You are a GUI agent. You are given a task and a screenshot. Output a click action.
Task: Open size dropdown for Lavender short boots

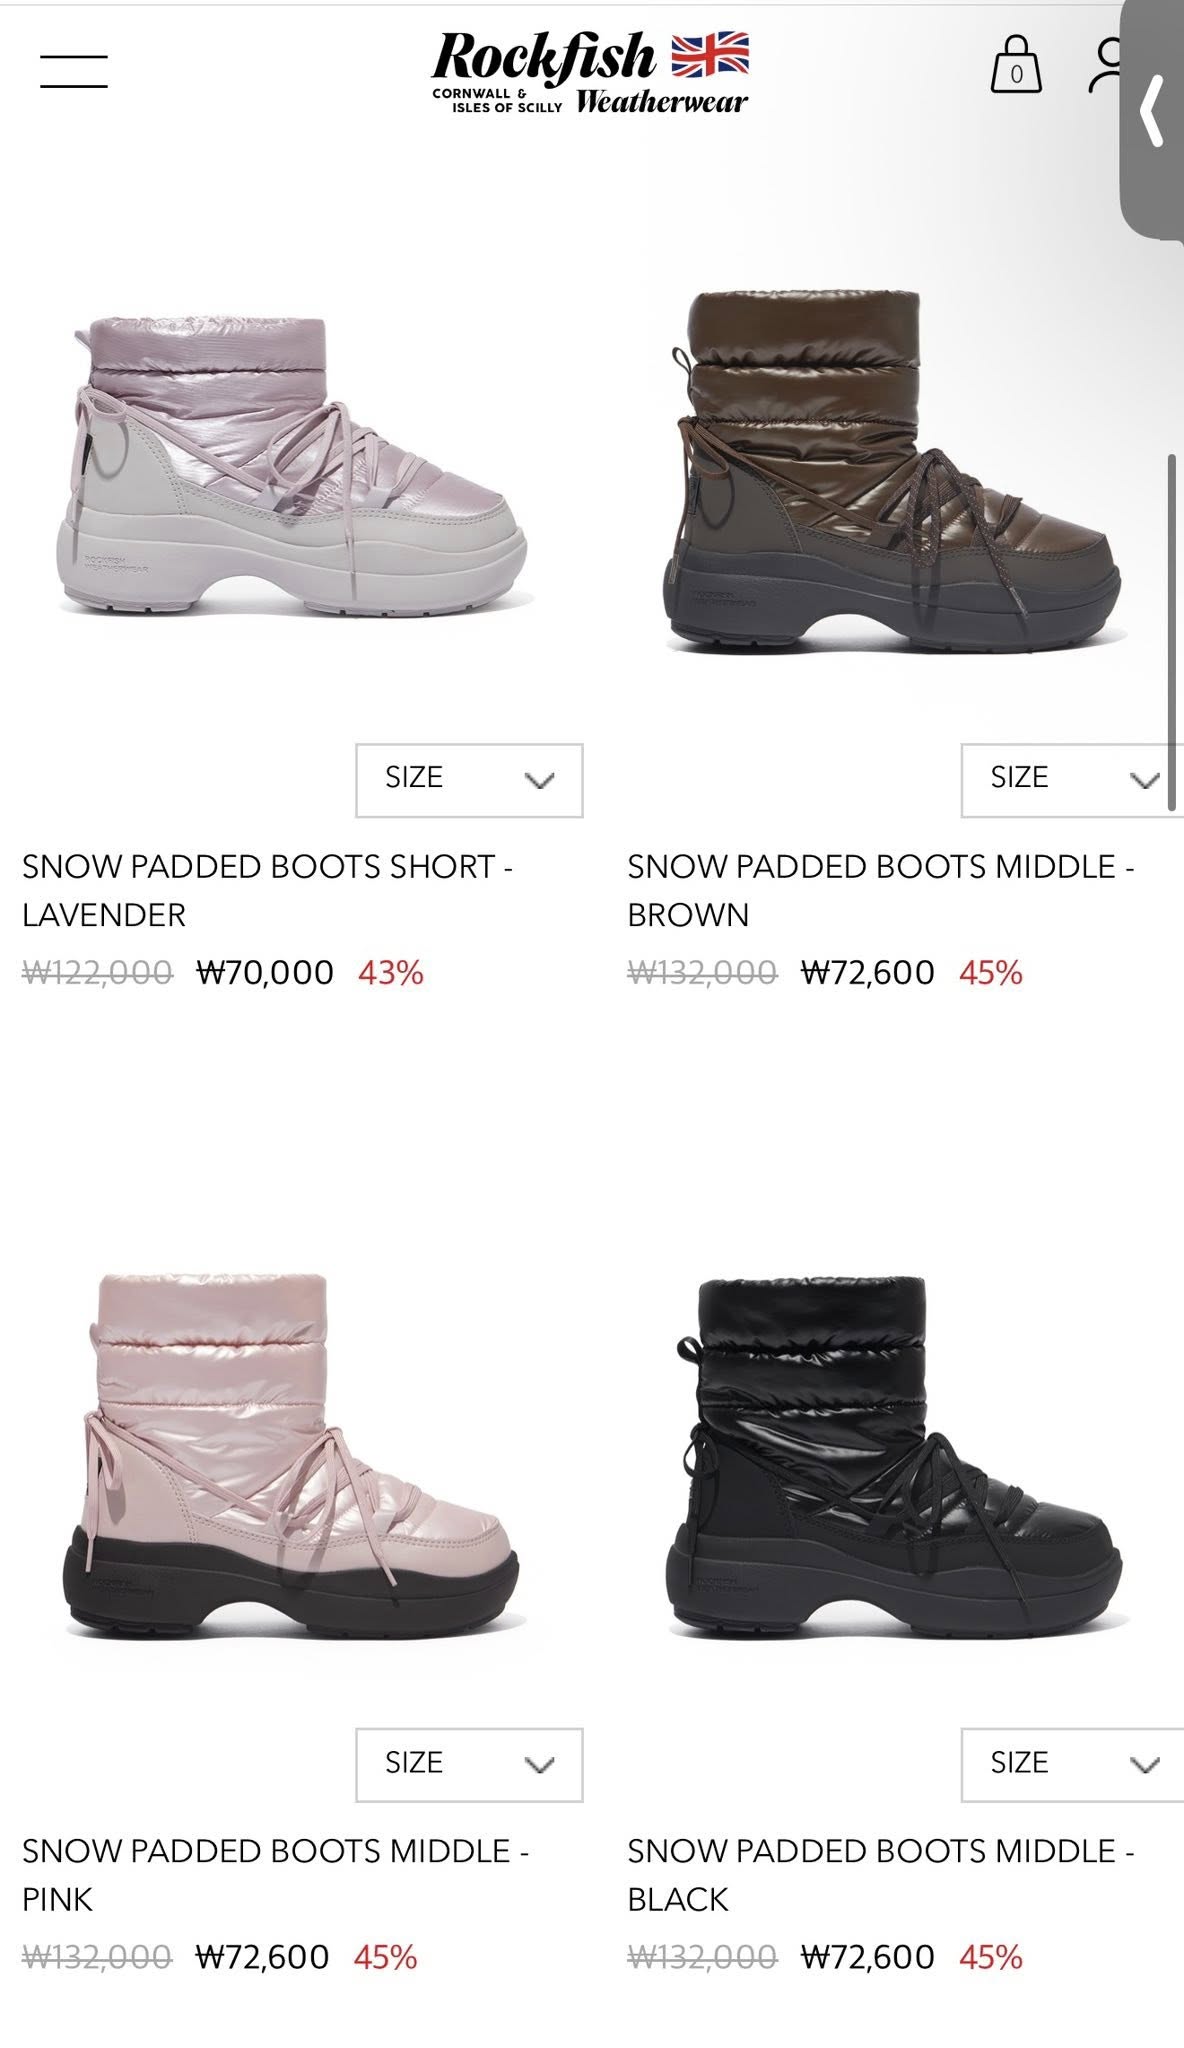click(469, 780)
